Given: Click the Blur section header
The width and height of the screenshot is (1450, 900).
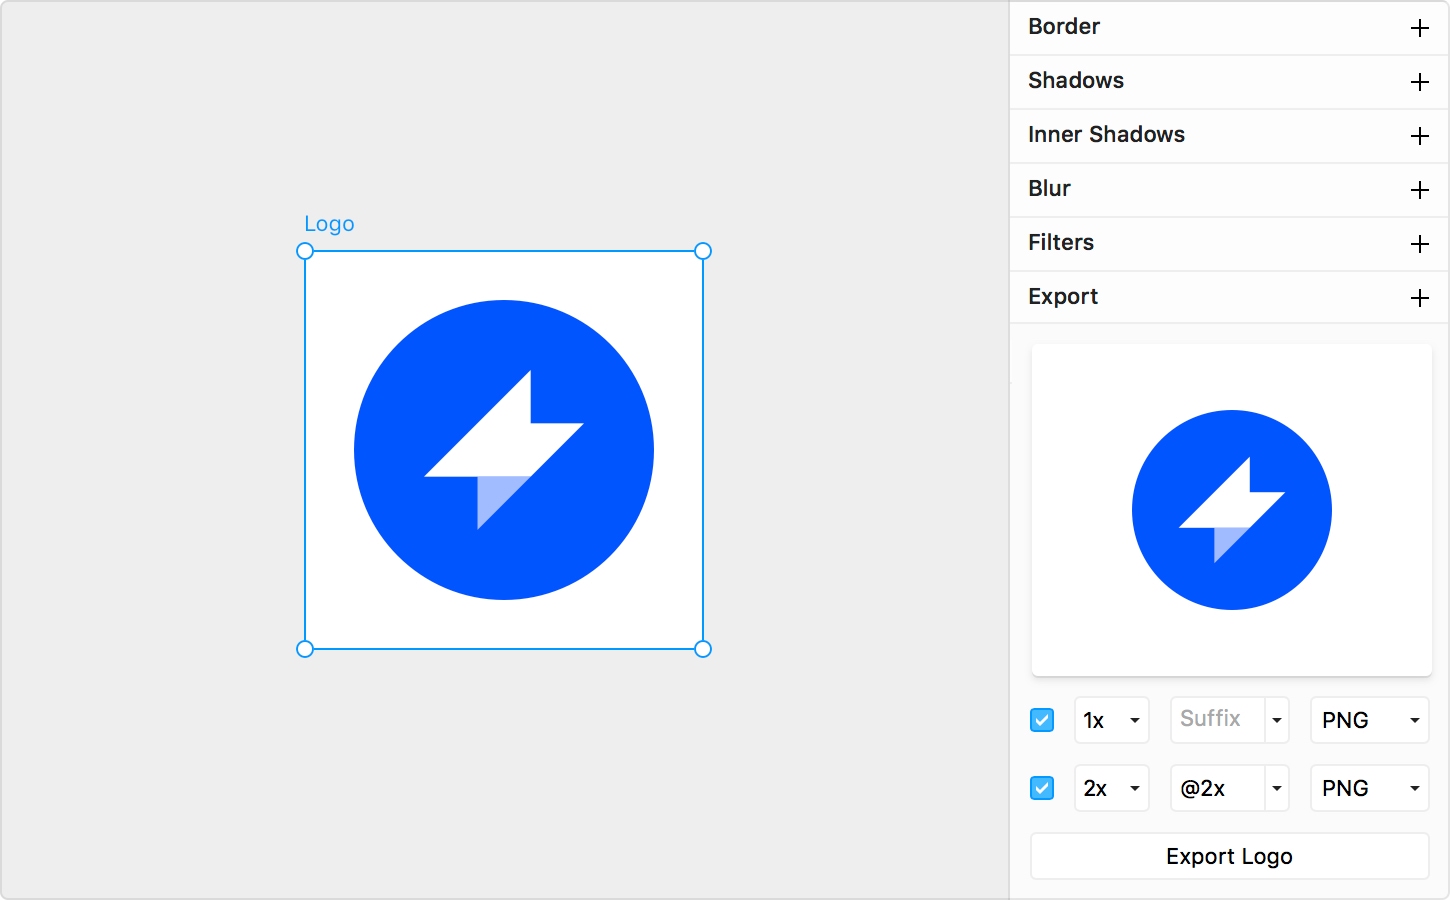Looking at the screenshot, I should (1230, 189).
